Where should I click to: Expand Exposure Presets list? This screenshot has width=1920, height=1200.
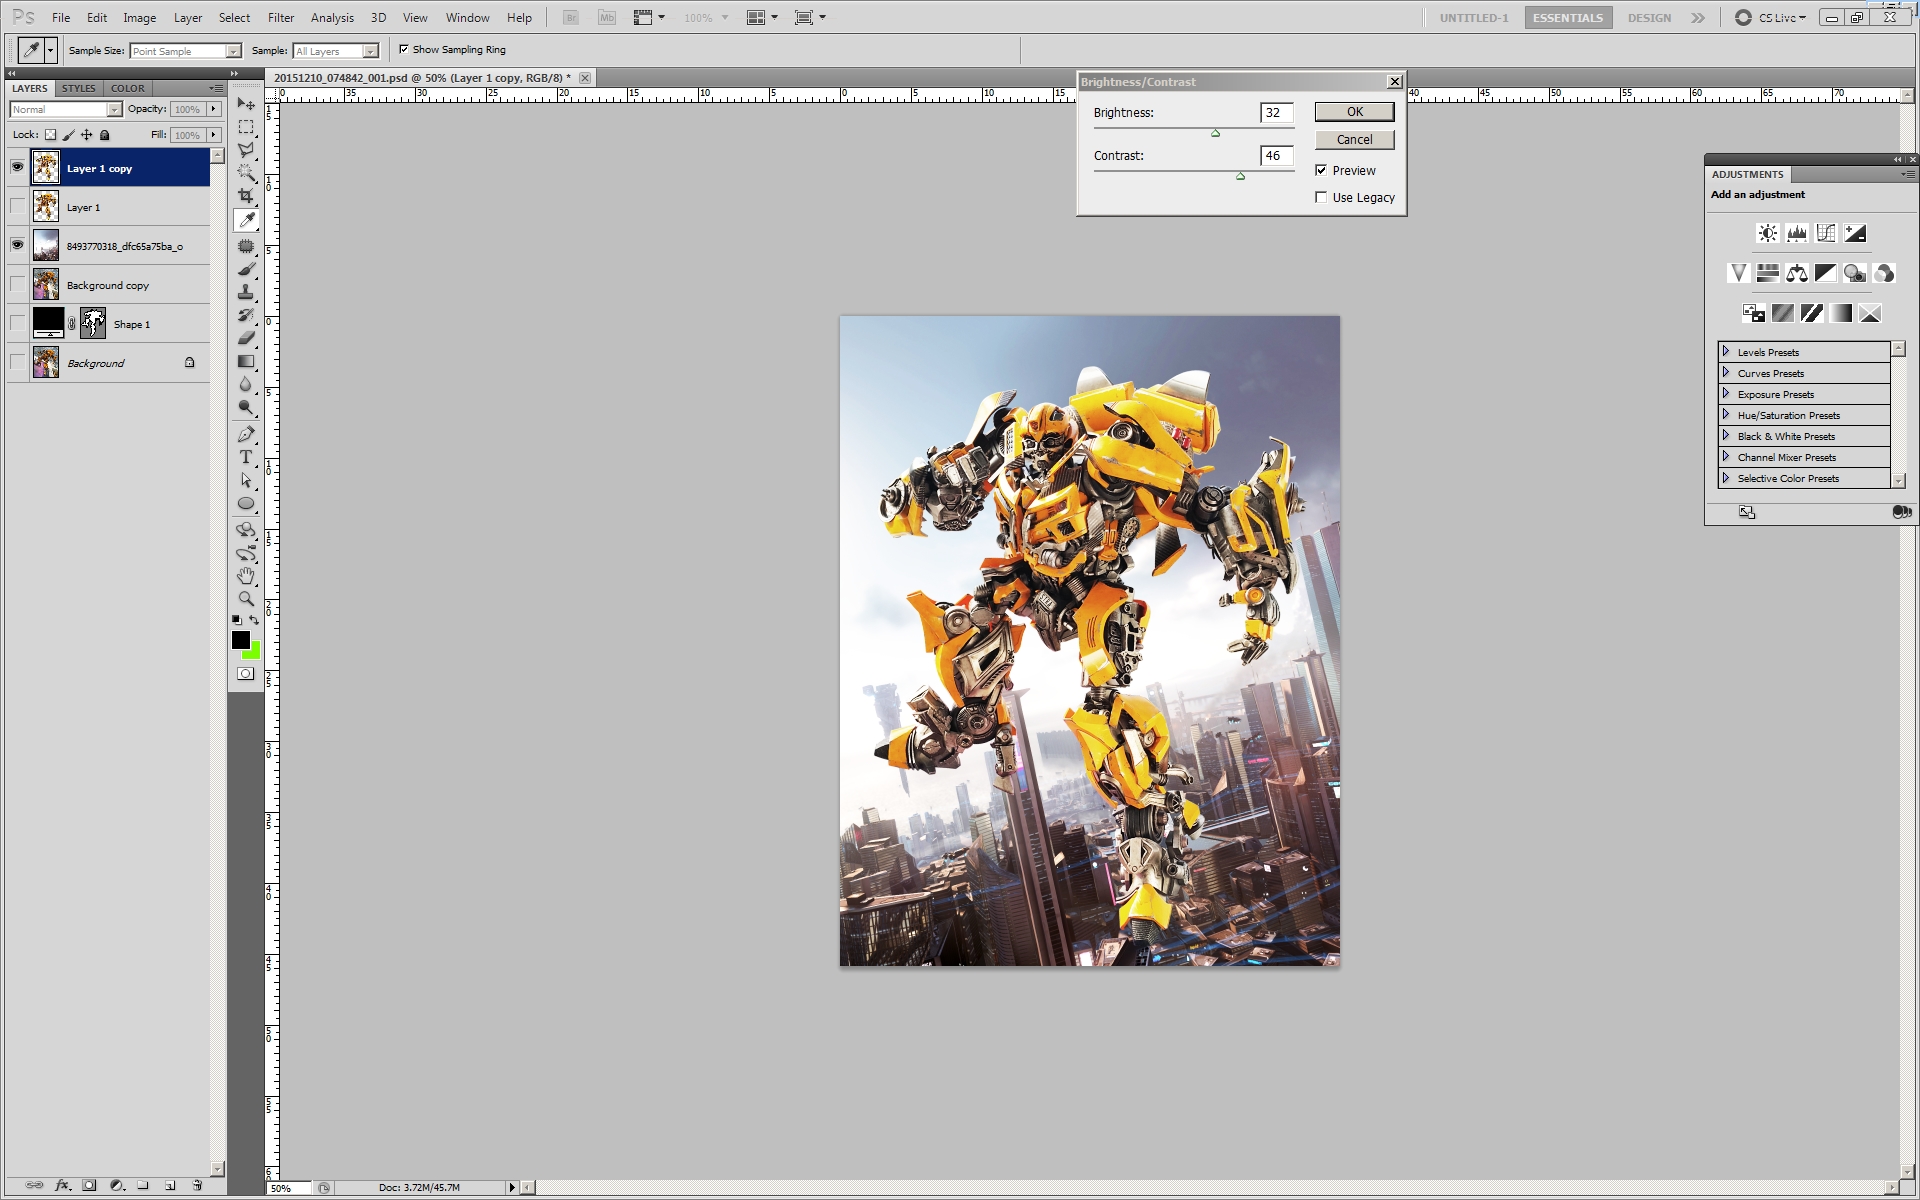pyautogui.click(x=1726, y=394)
